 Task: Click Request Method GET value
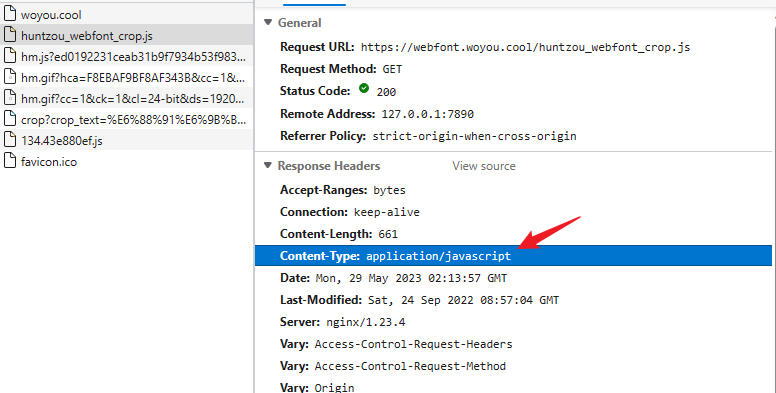392,69
